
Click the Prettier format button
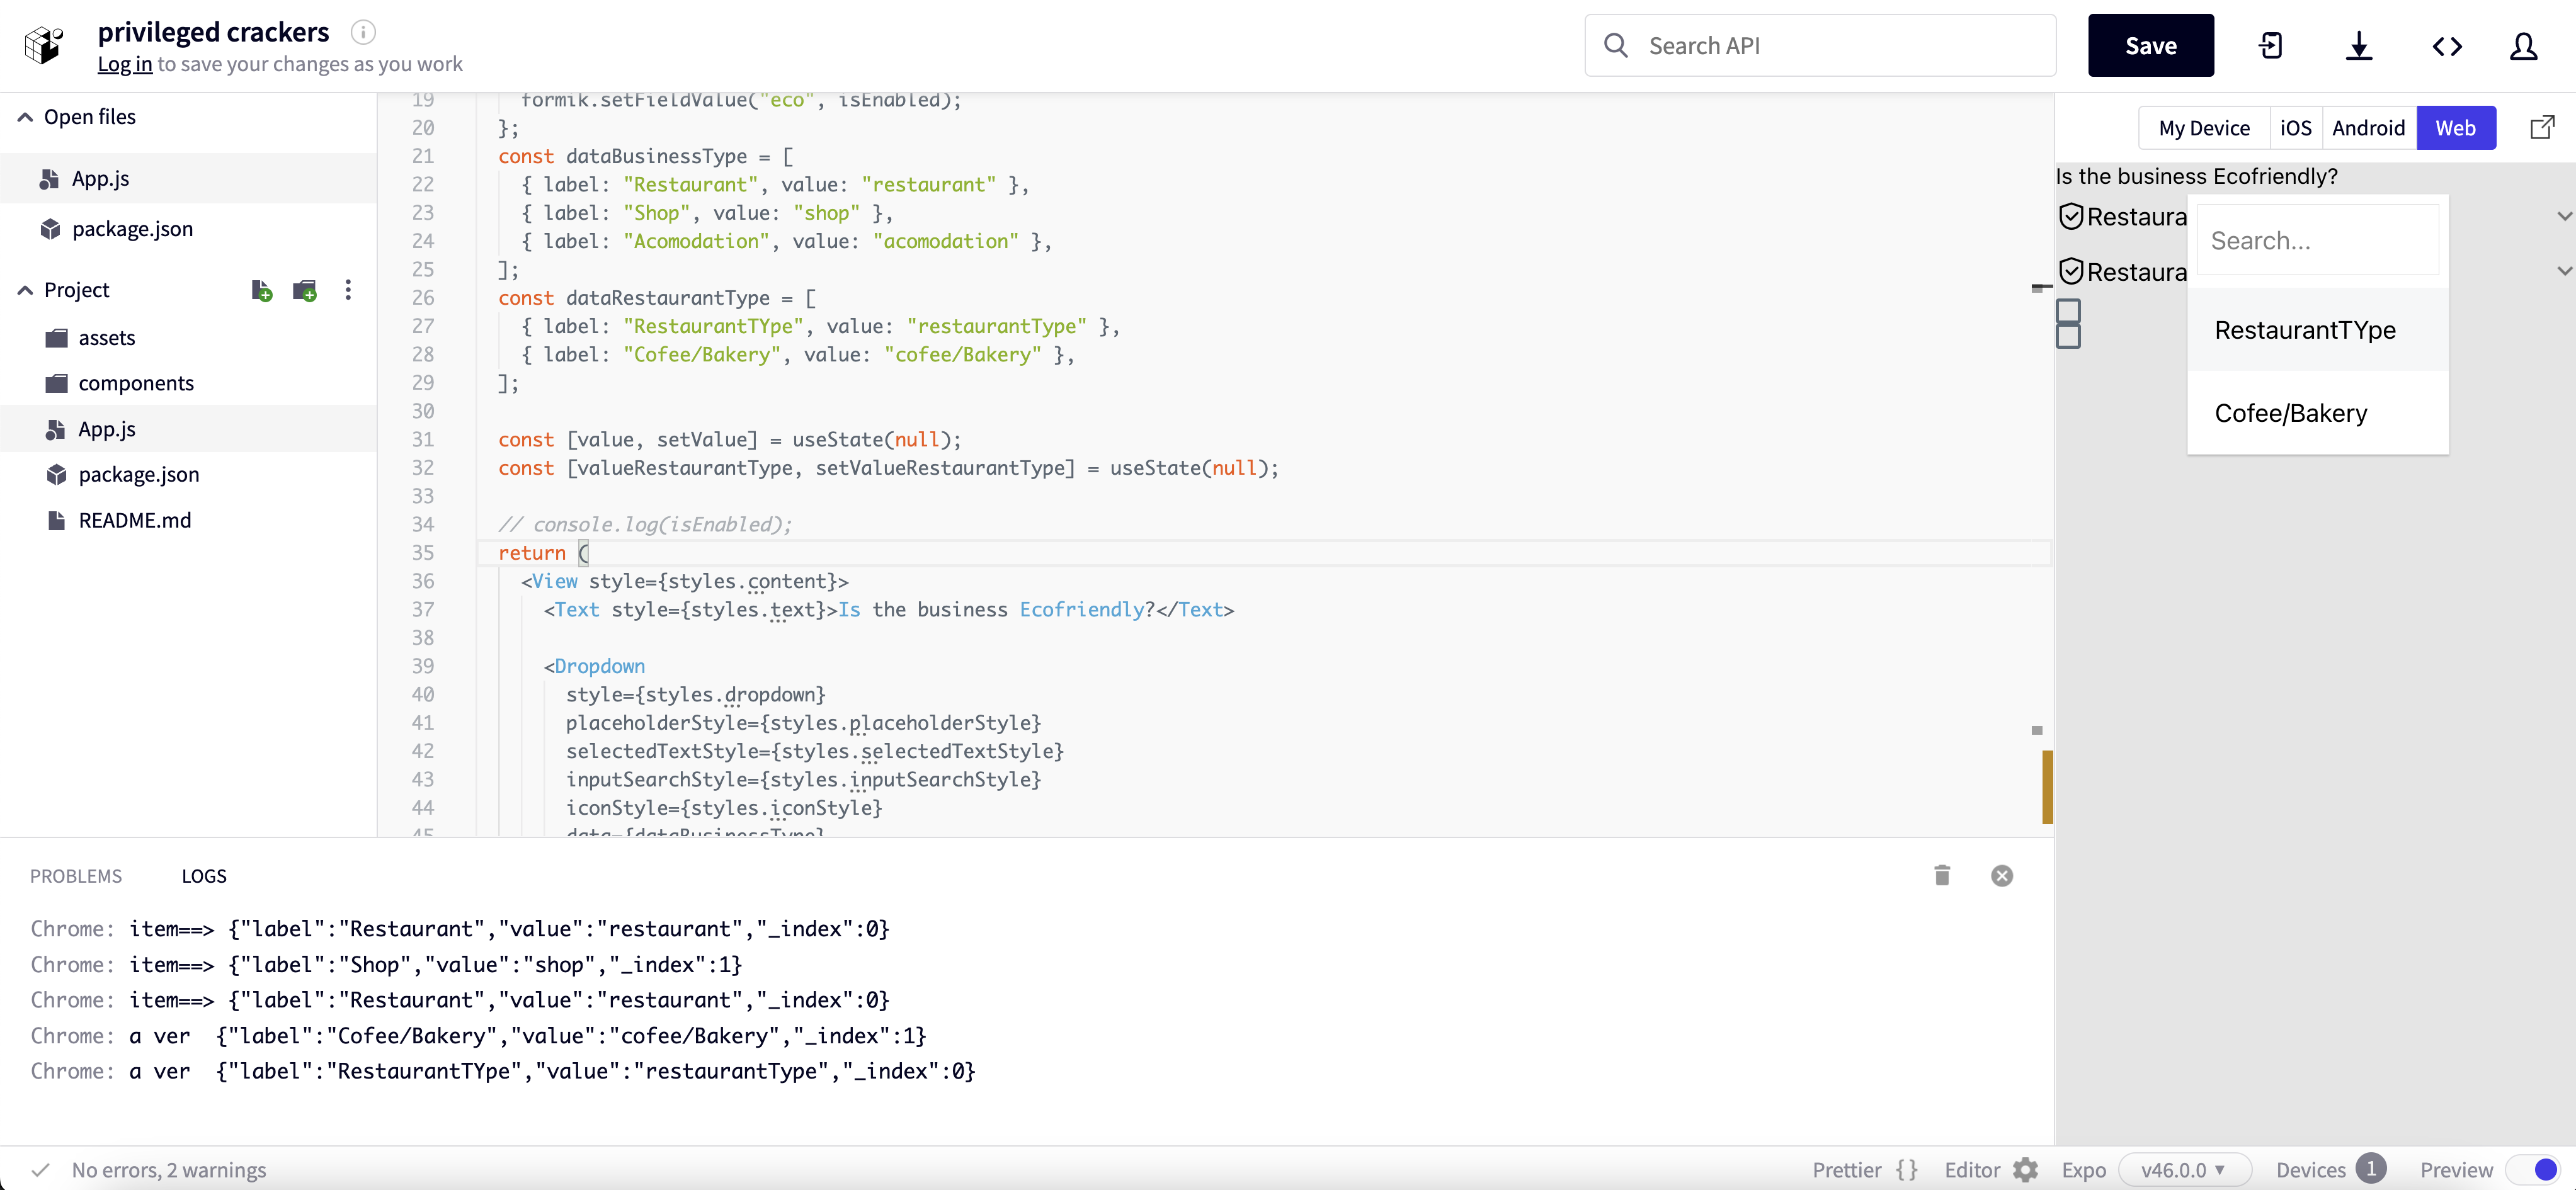[x=1865, y=1169]
